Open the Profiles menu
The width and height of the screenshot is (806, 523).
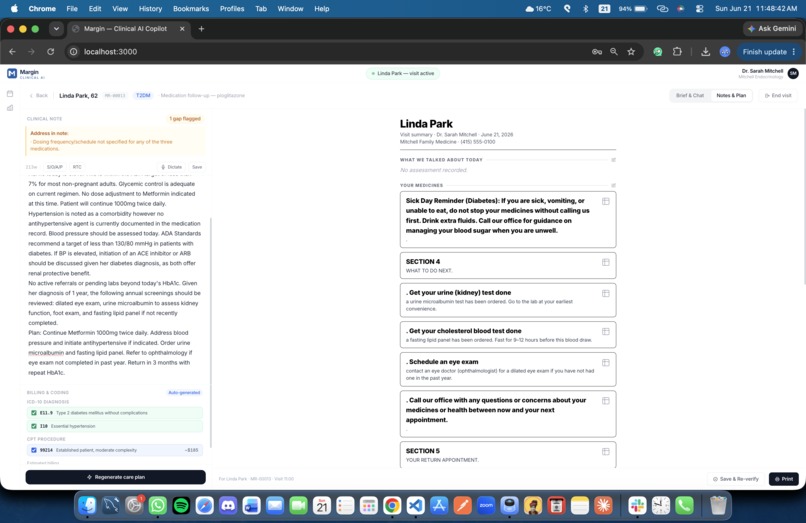pyautogui.click(x=232, y=9)
